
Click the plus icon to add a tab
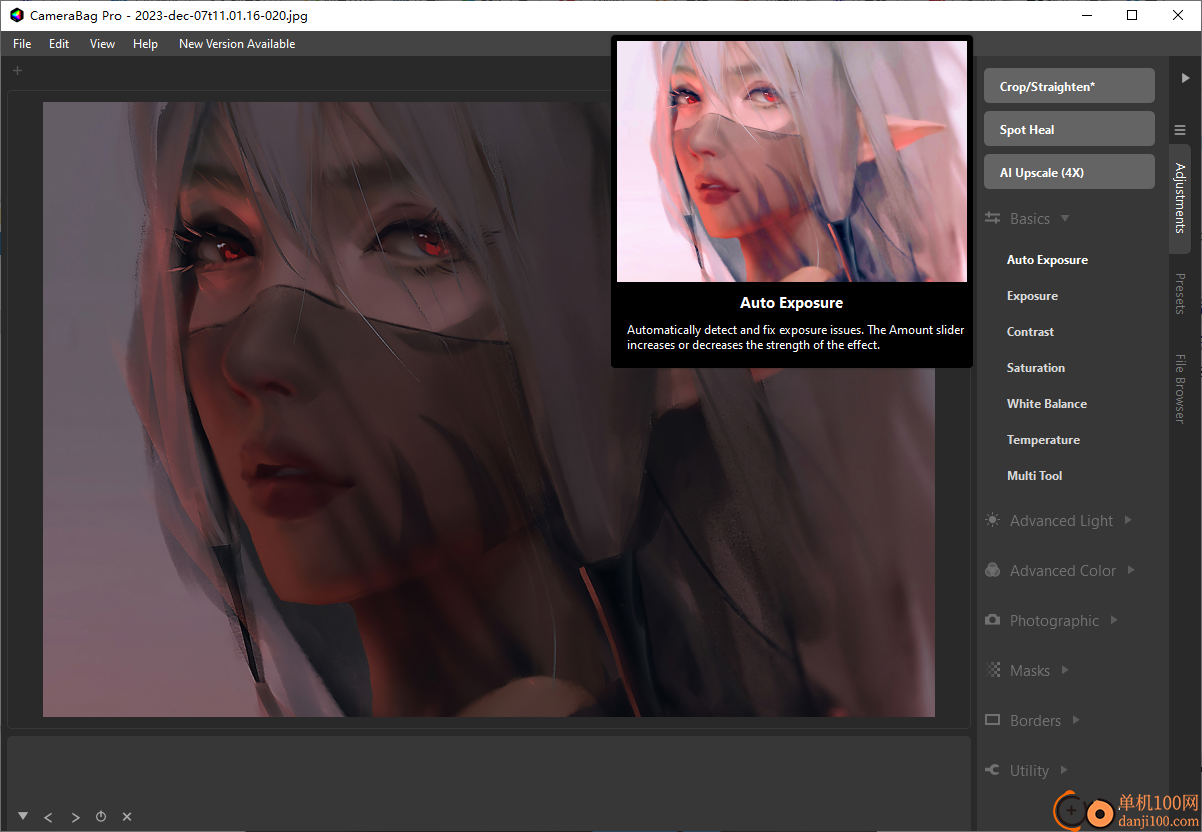coord(17,70)
